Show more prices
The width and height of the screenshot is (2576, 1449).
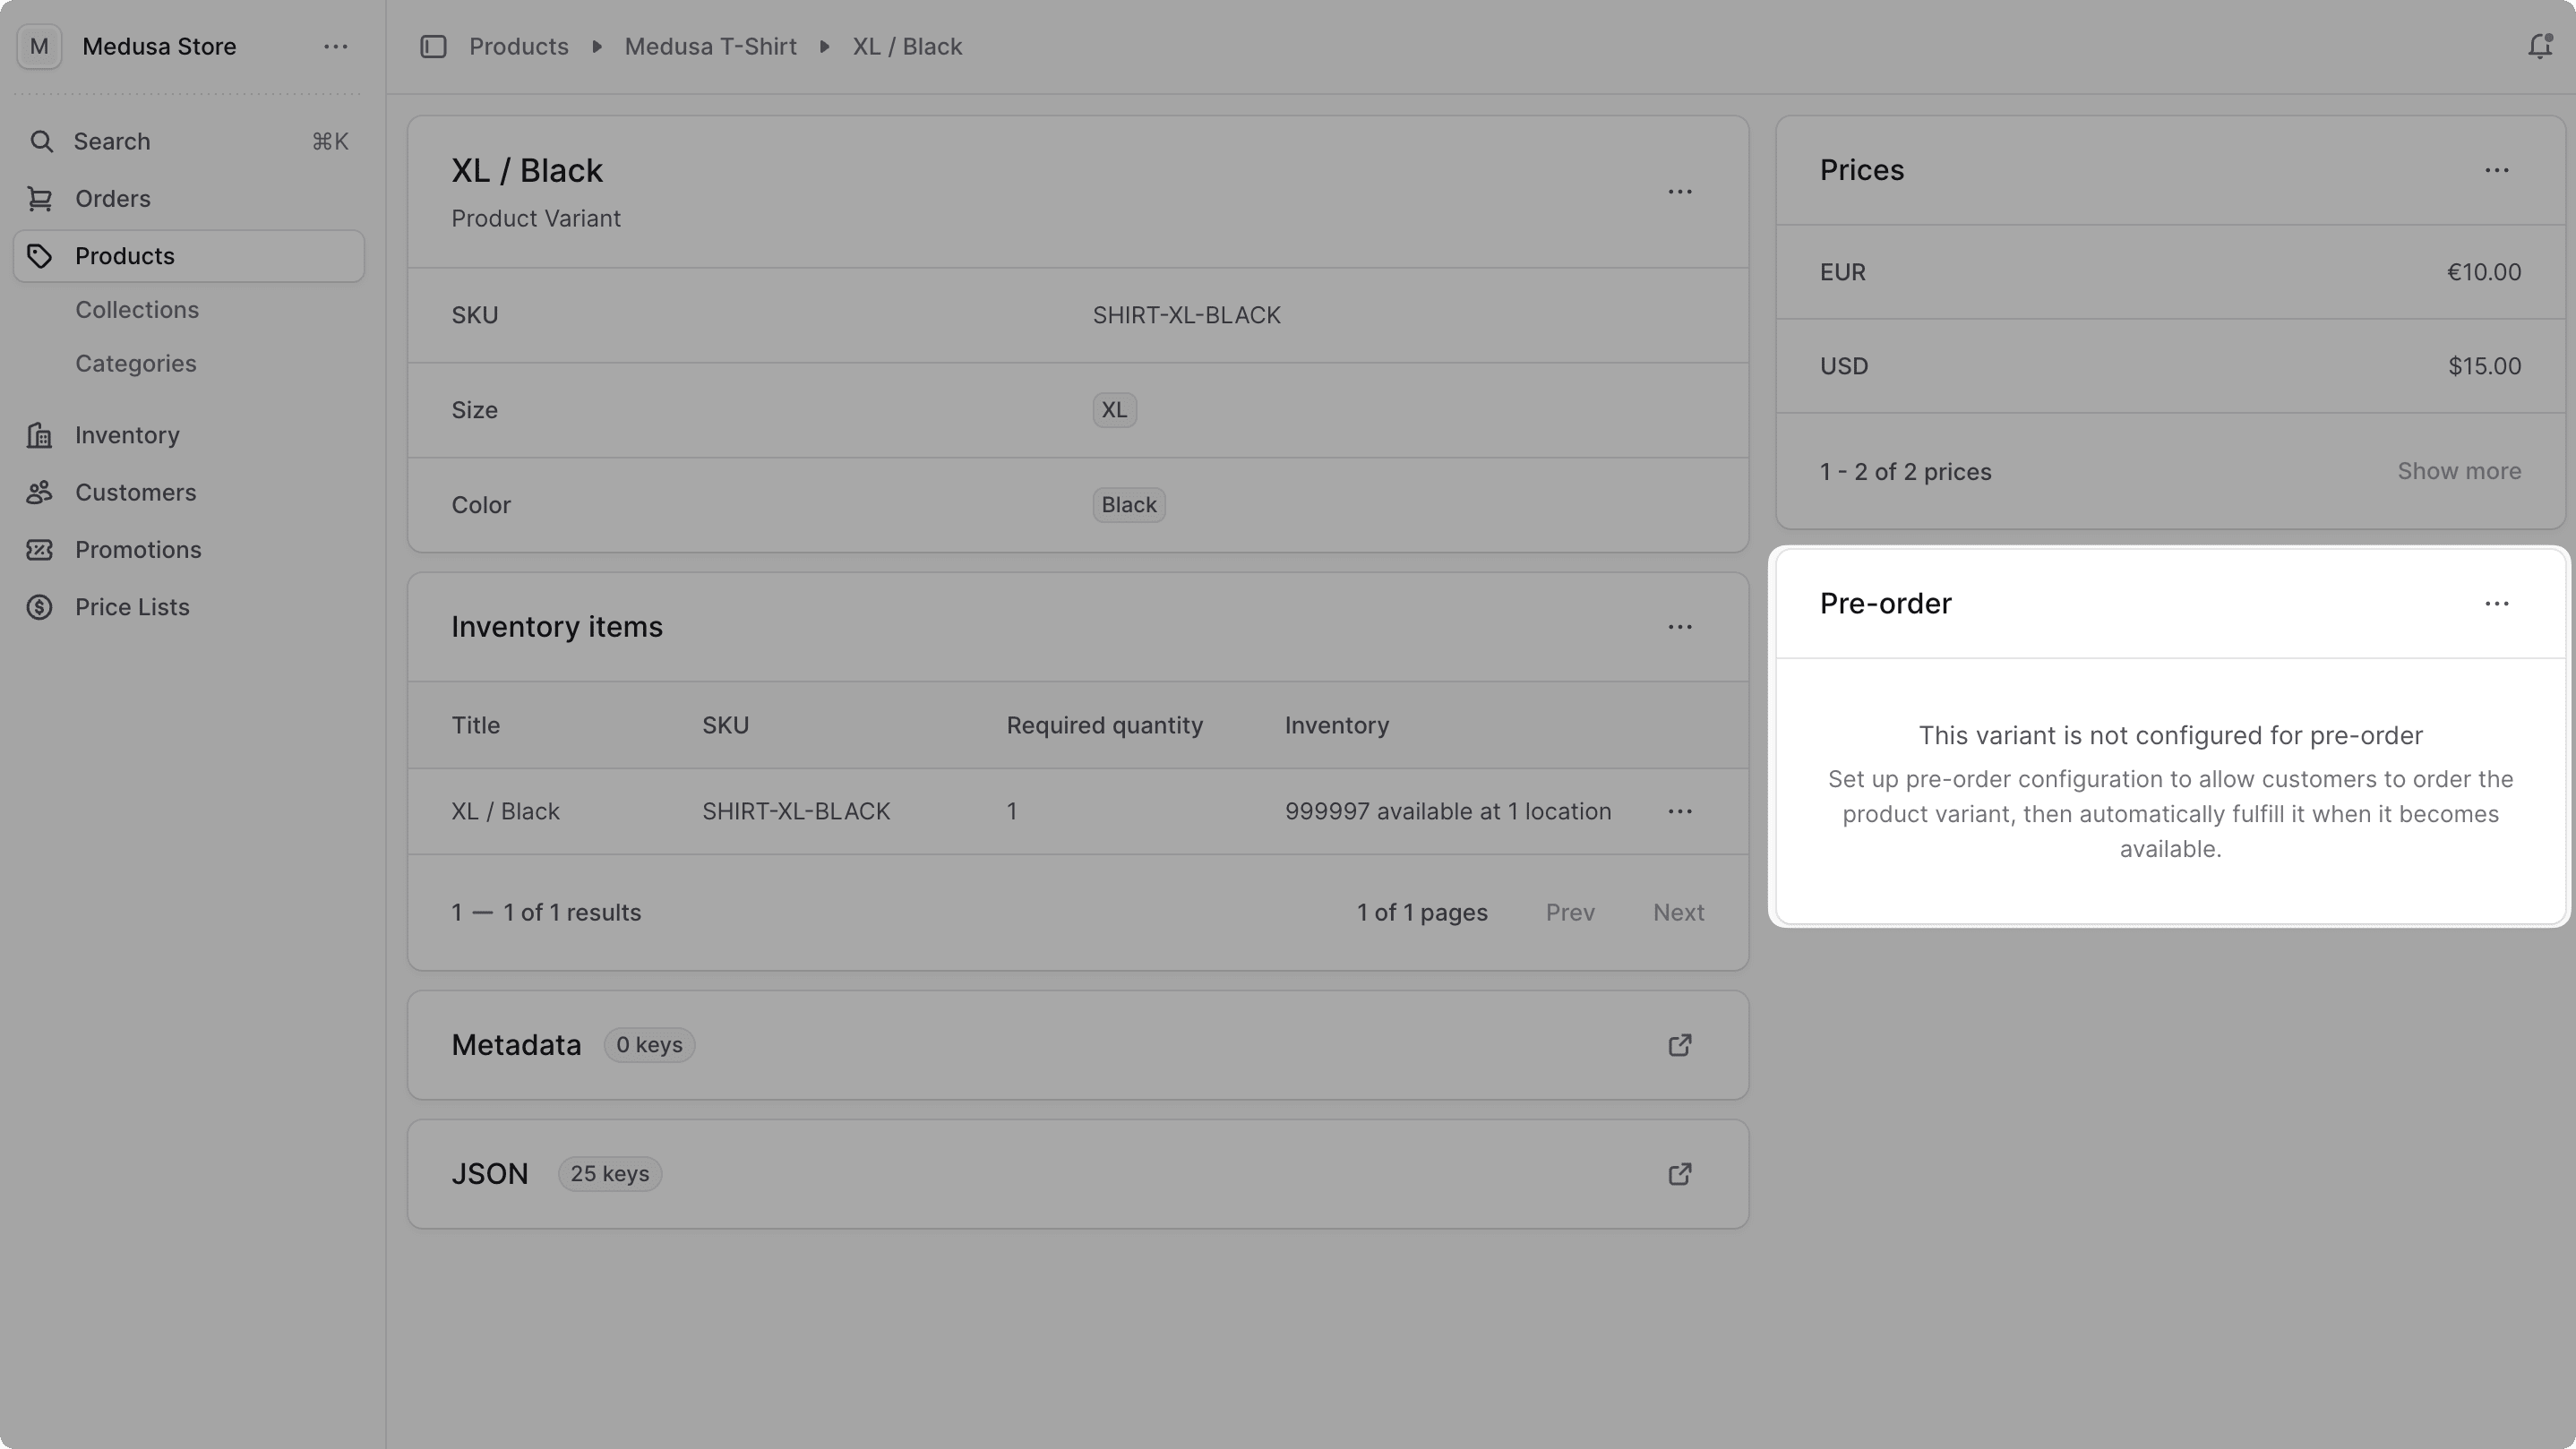pyautogui.click(x=2459, y=470)
